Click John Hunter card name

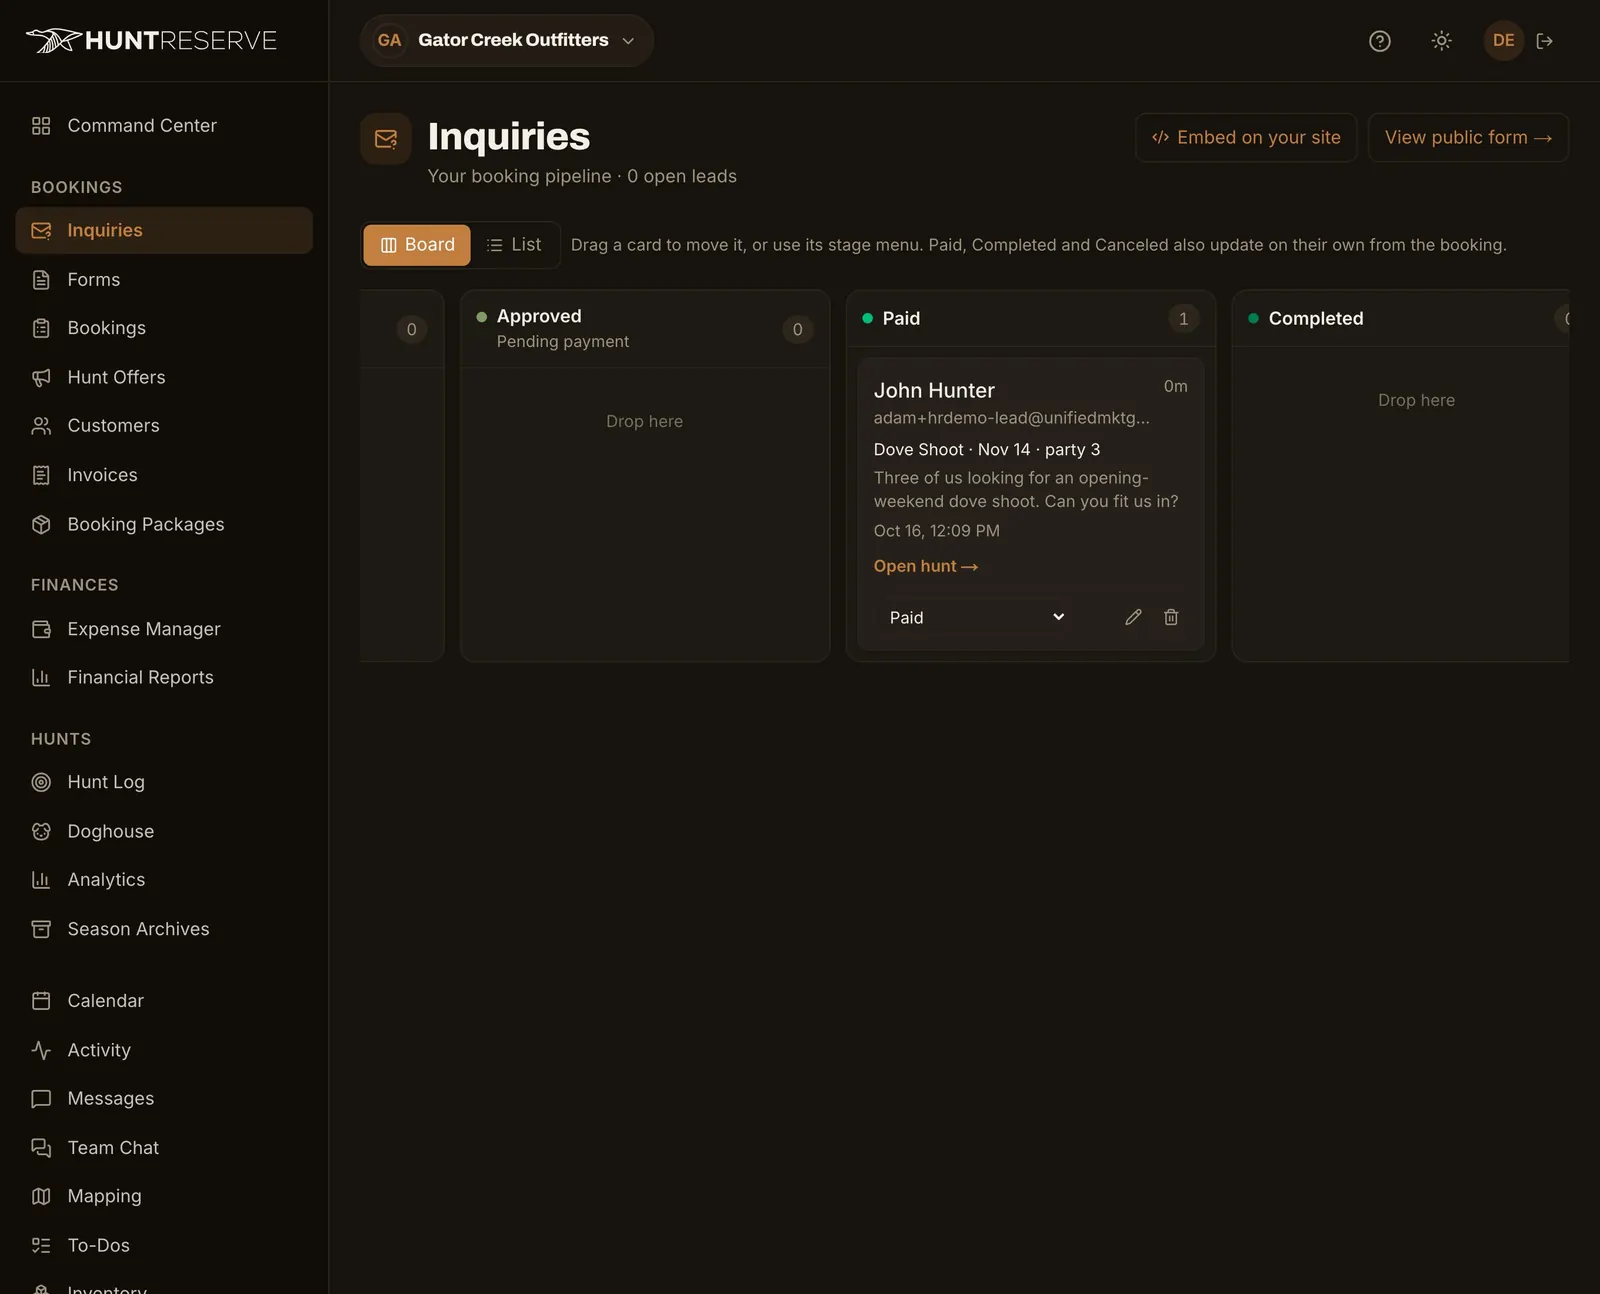tap(934, 390)
